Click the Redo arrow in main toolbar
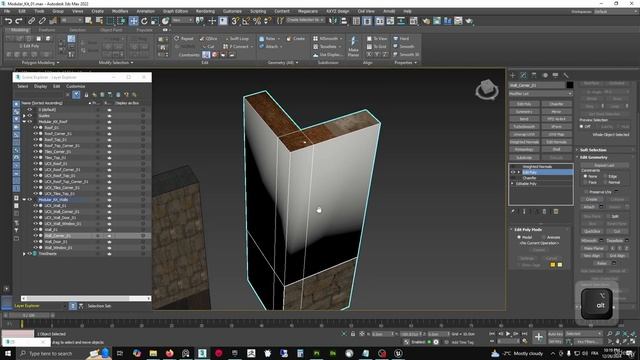Viewport: 640px width, 360px height. point(19,21)
